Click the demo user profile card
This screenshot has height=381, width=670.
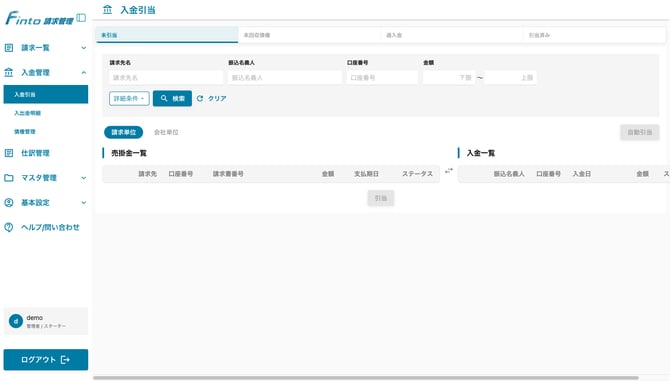(x=46, y=321)
